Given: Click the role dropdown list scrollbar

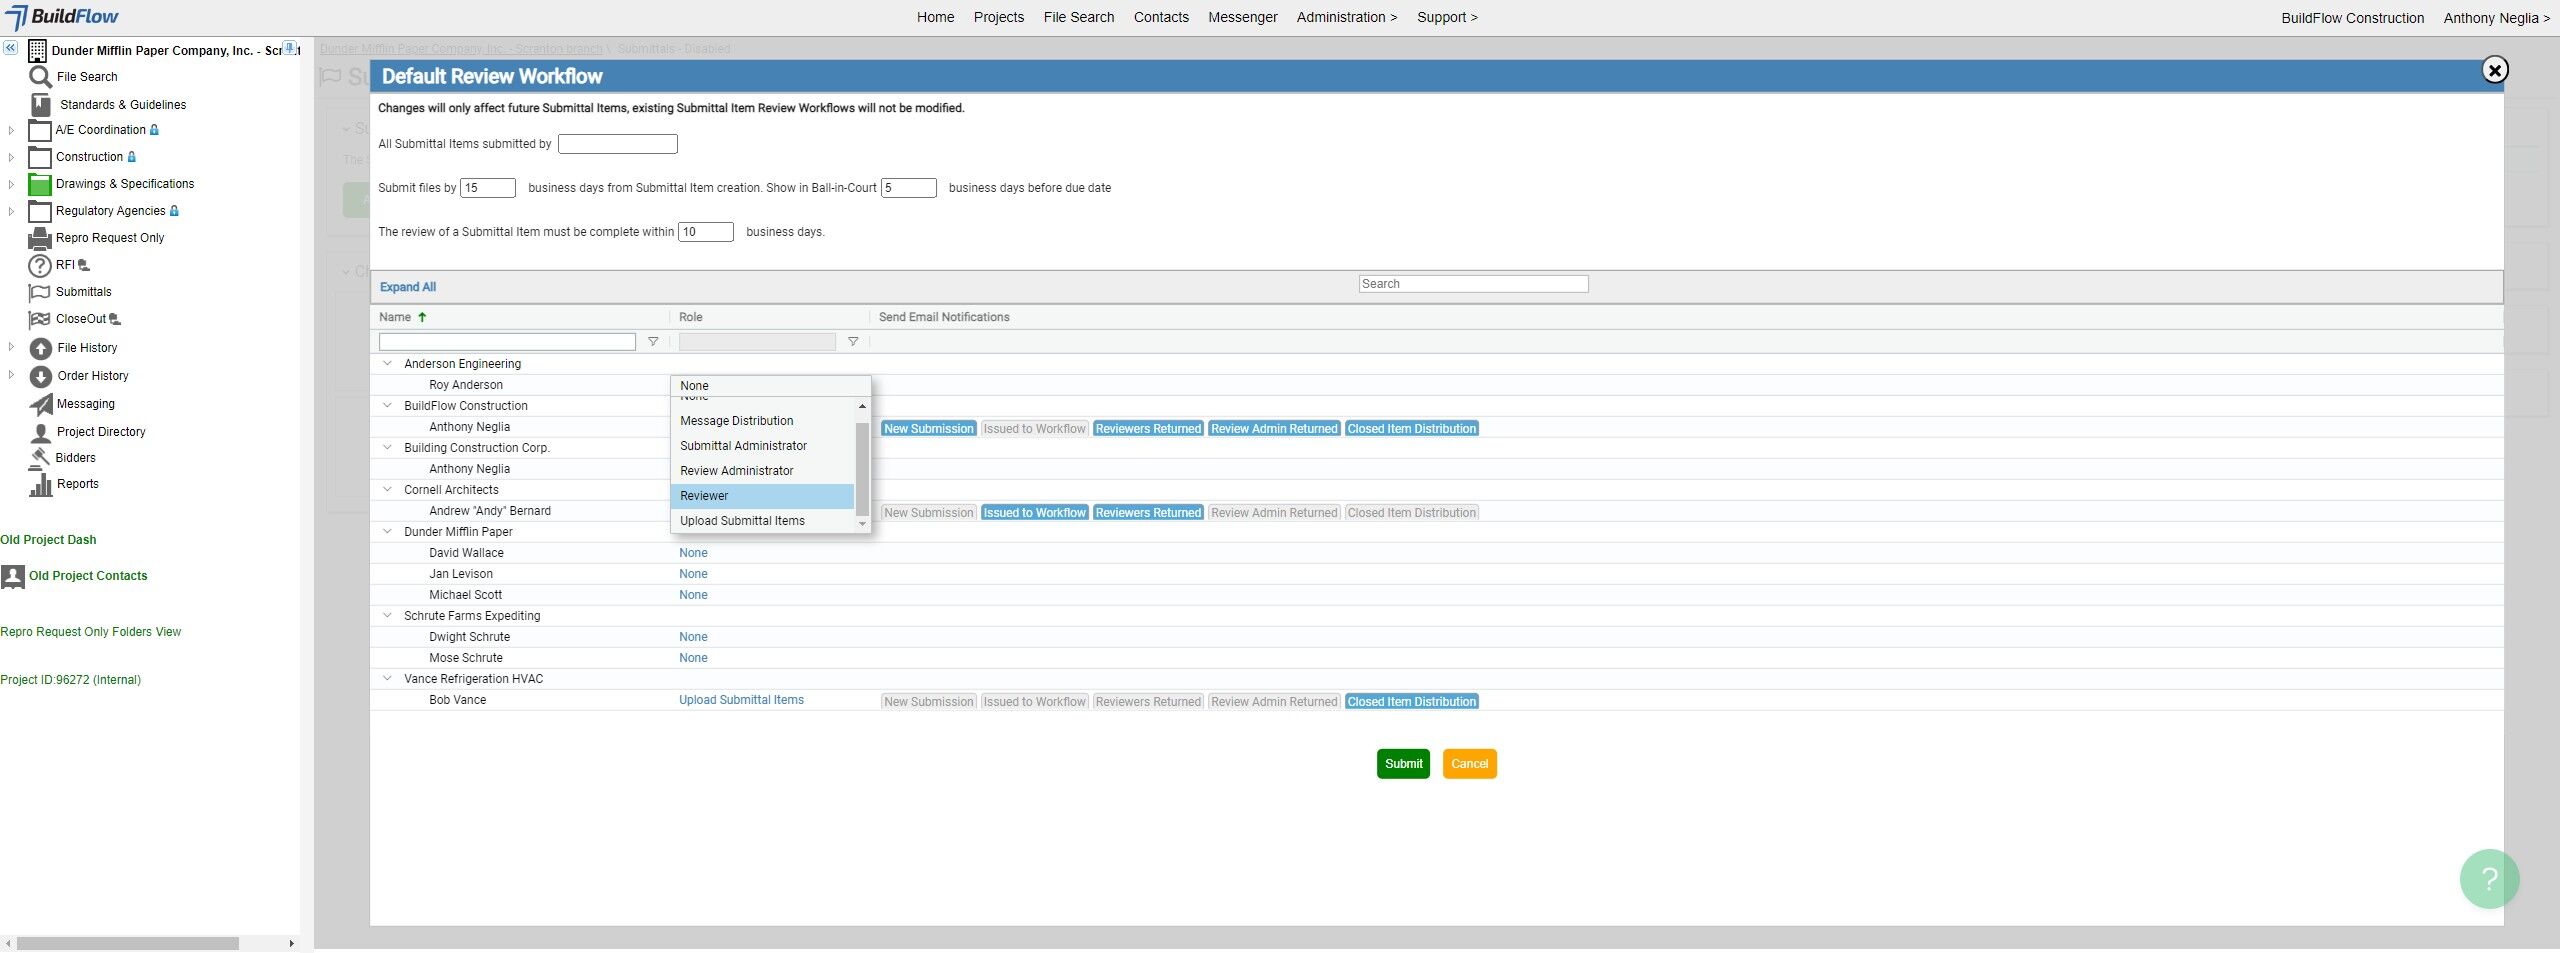Looking at the screenshot, I should coord(862,469).
